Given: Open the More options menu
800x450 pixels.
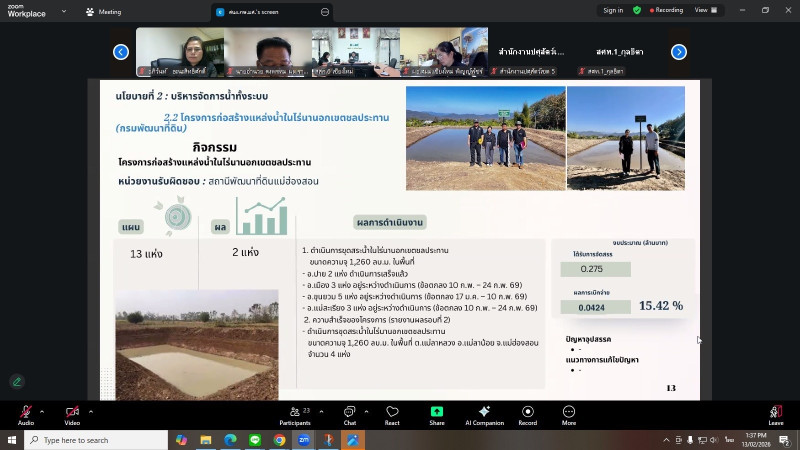Looking at the screenshot, I should tap(569, 413).
